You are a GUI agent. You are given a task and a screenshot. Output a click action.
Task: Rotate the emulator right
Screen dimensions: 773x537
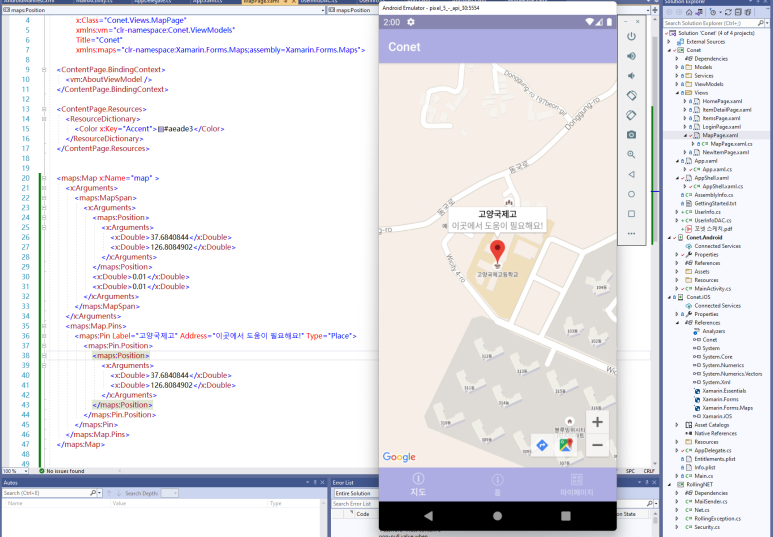click(x=631, y=115)
